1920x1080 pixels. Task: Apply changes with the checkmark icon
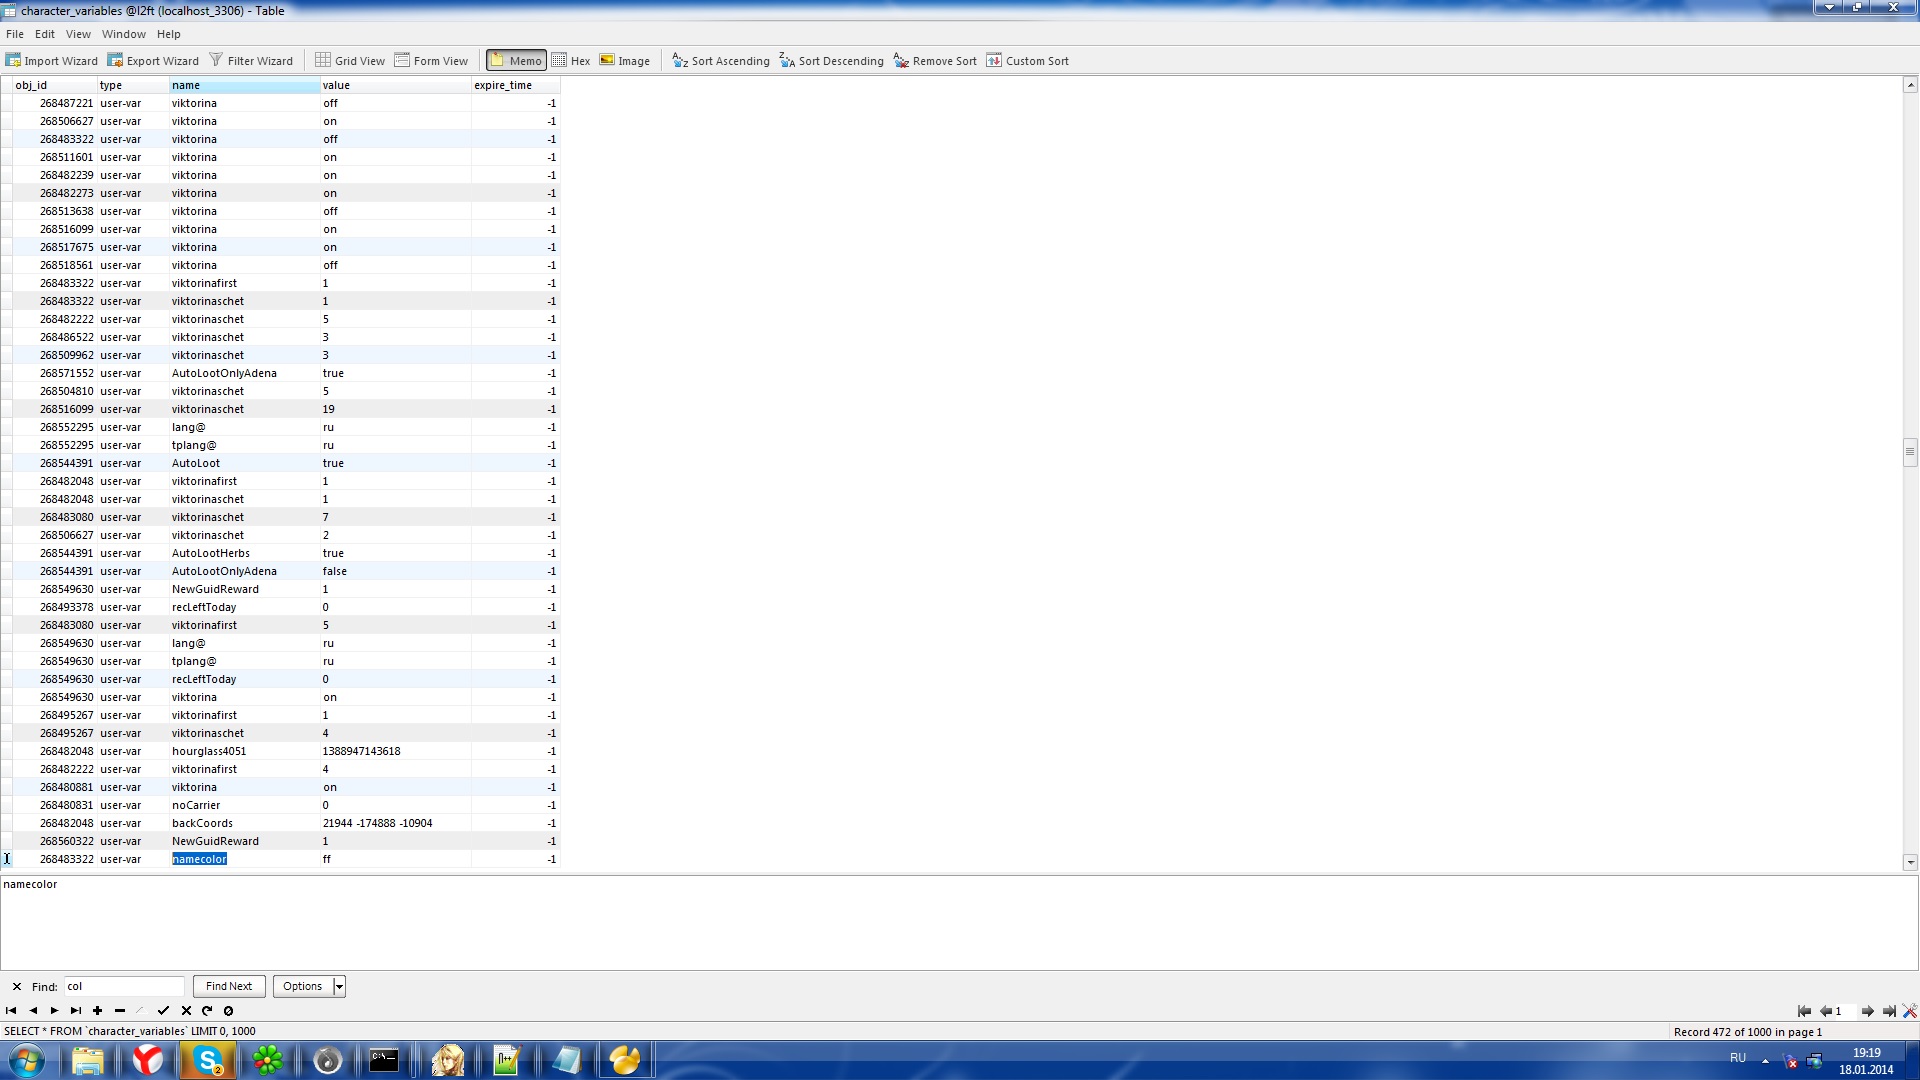coord(163,1011)
